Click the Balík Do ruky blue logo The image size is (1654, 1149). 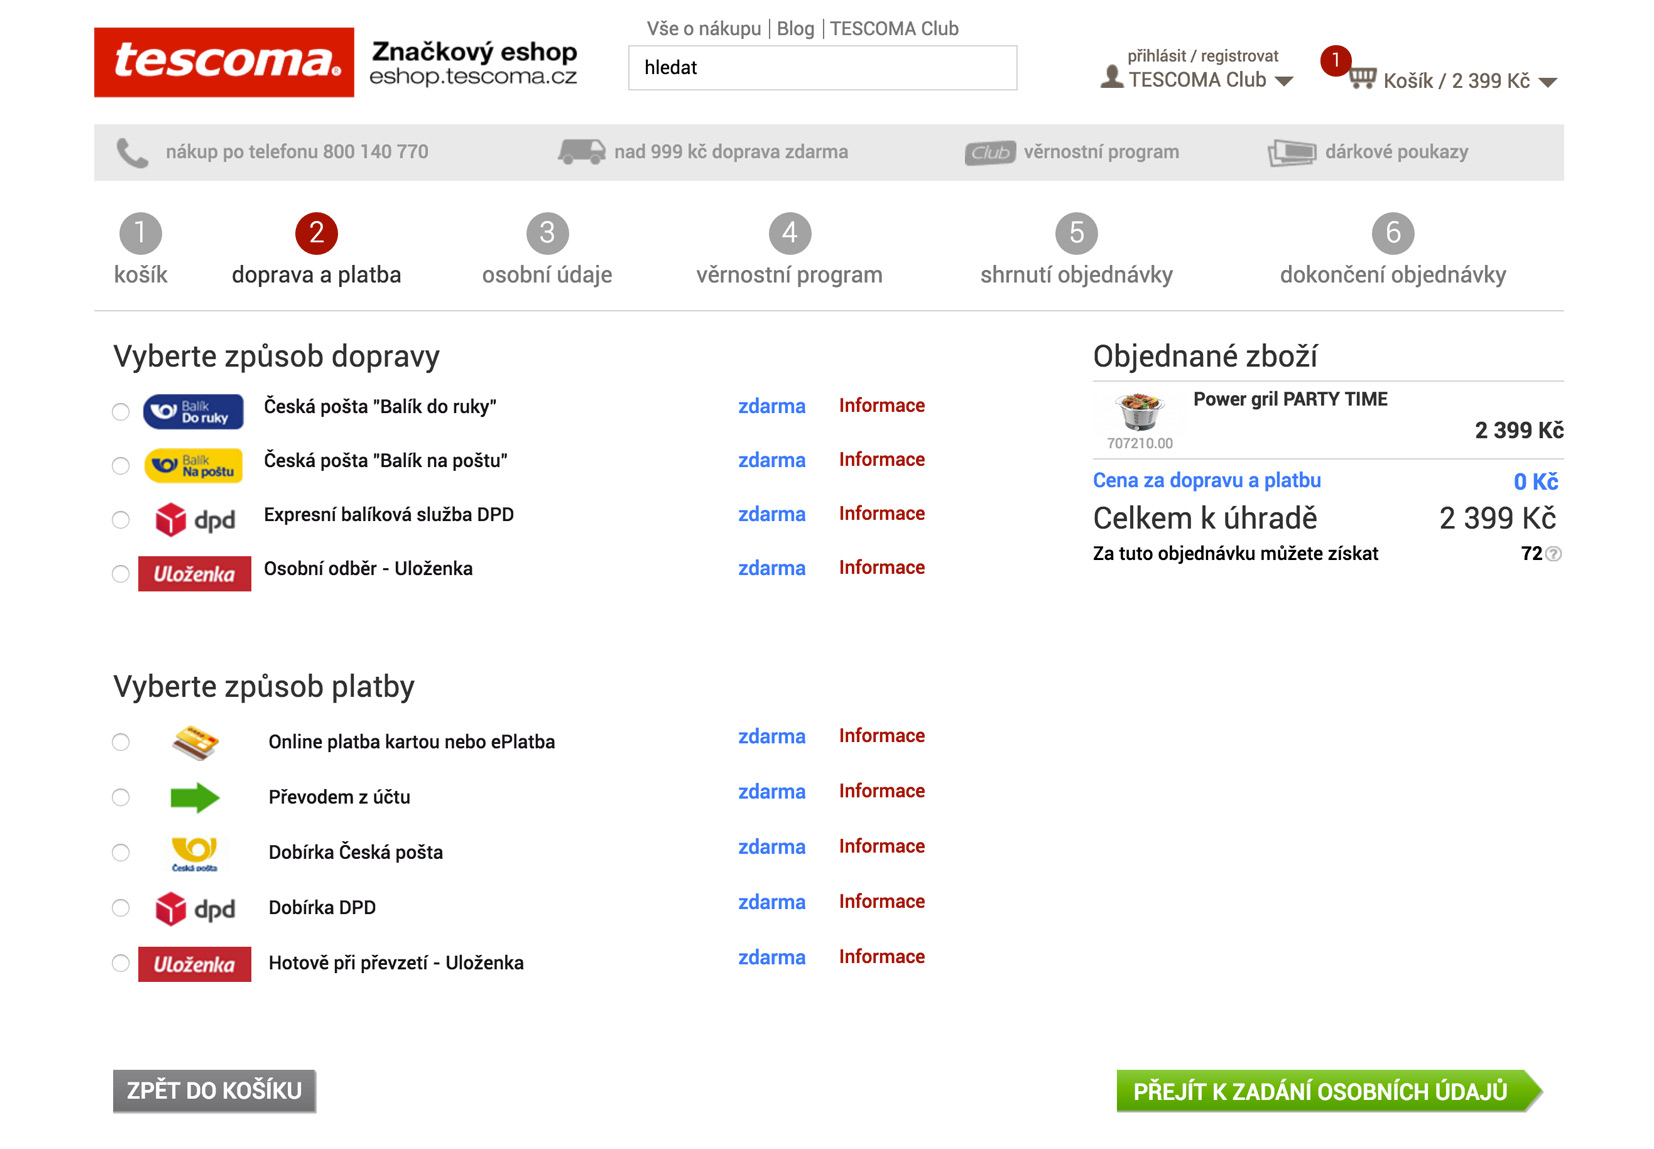[193, 412]
